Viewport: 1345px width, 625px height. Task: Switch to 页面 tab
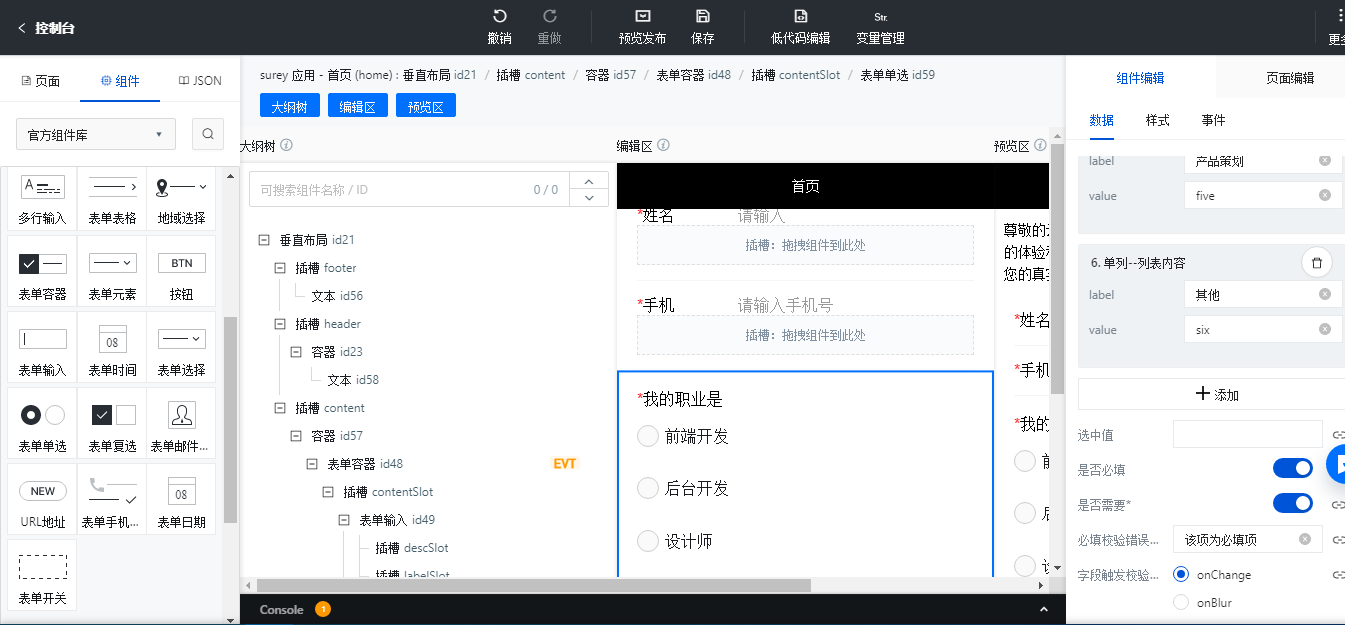[40, 81]
